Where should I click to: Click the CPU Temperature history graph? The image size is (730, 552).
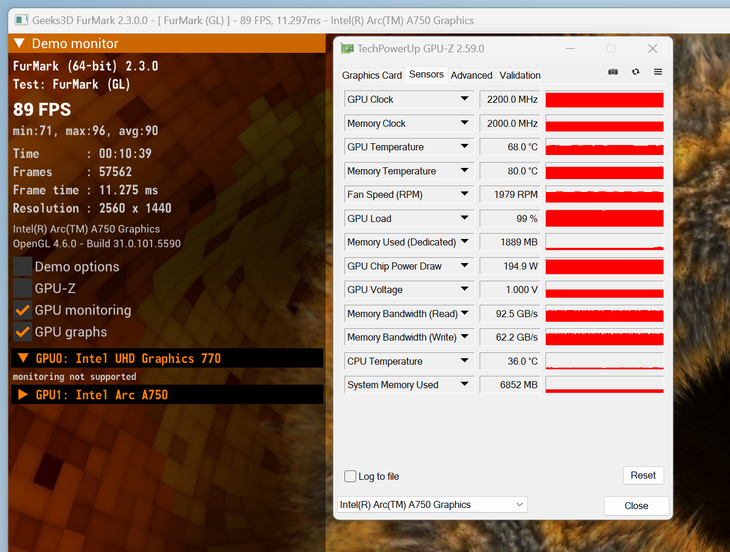604,361
